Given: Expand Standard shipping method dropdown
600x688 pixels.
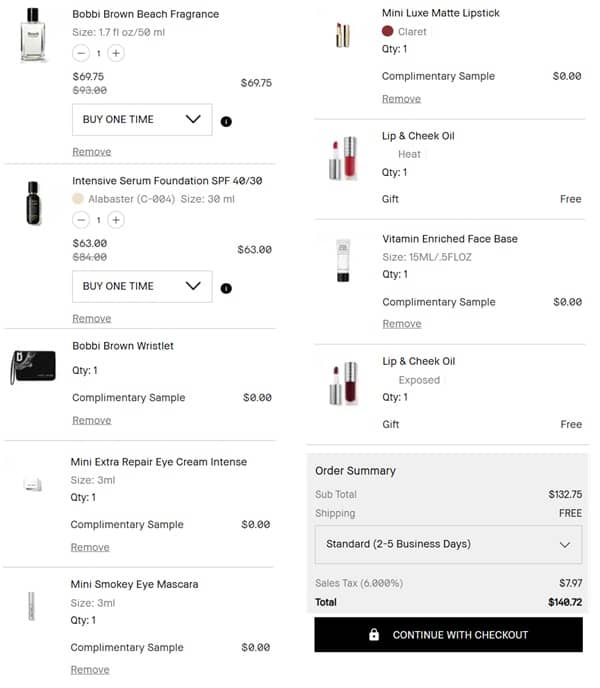Looking at the screenshot, I should [448, 545].
